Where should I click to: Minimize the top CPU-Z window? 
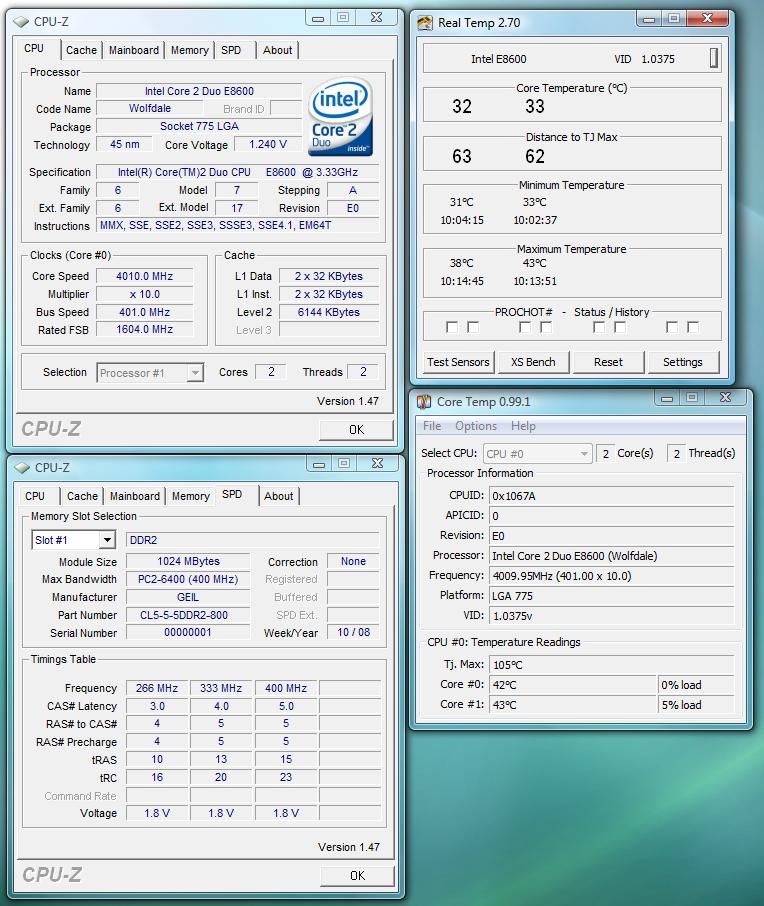tap(318, 18)
